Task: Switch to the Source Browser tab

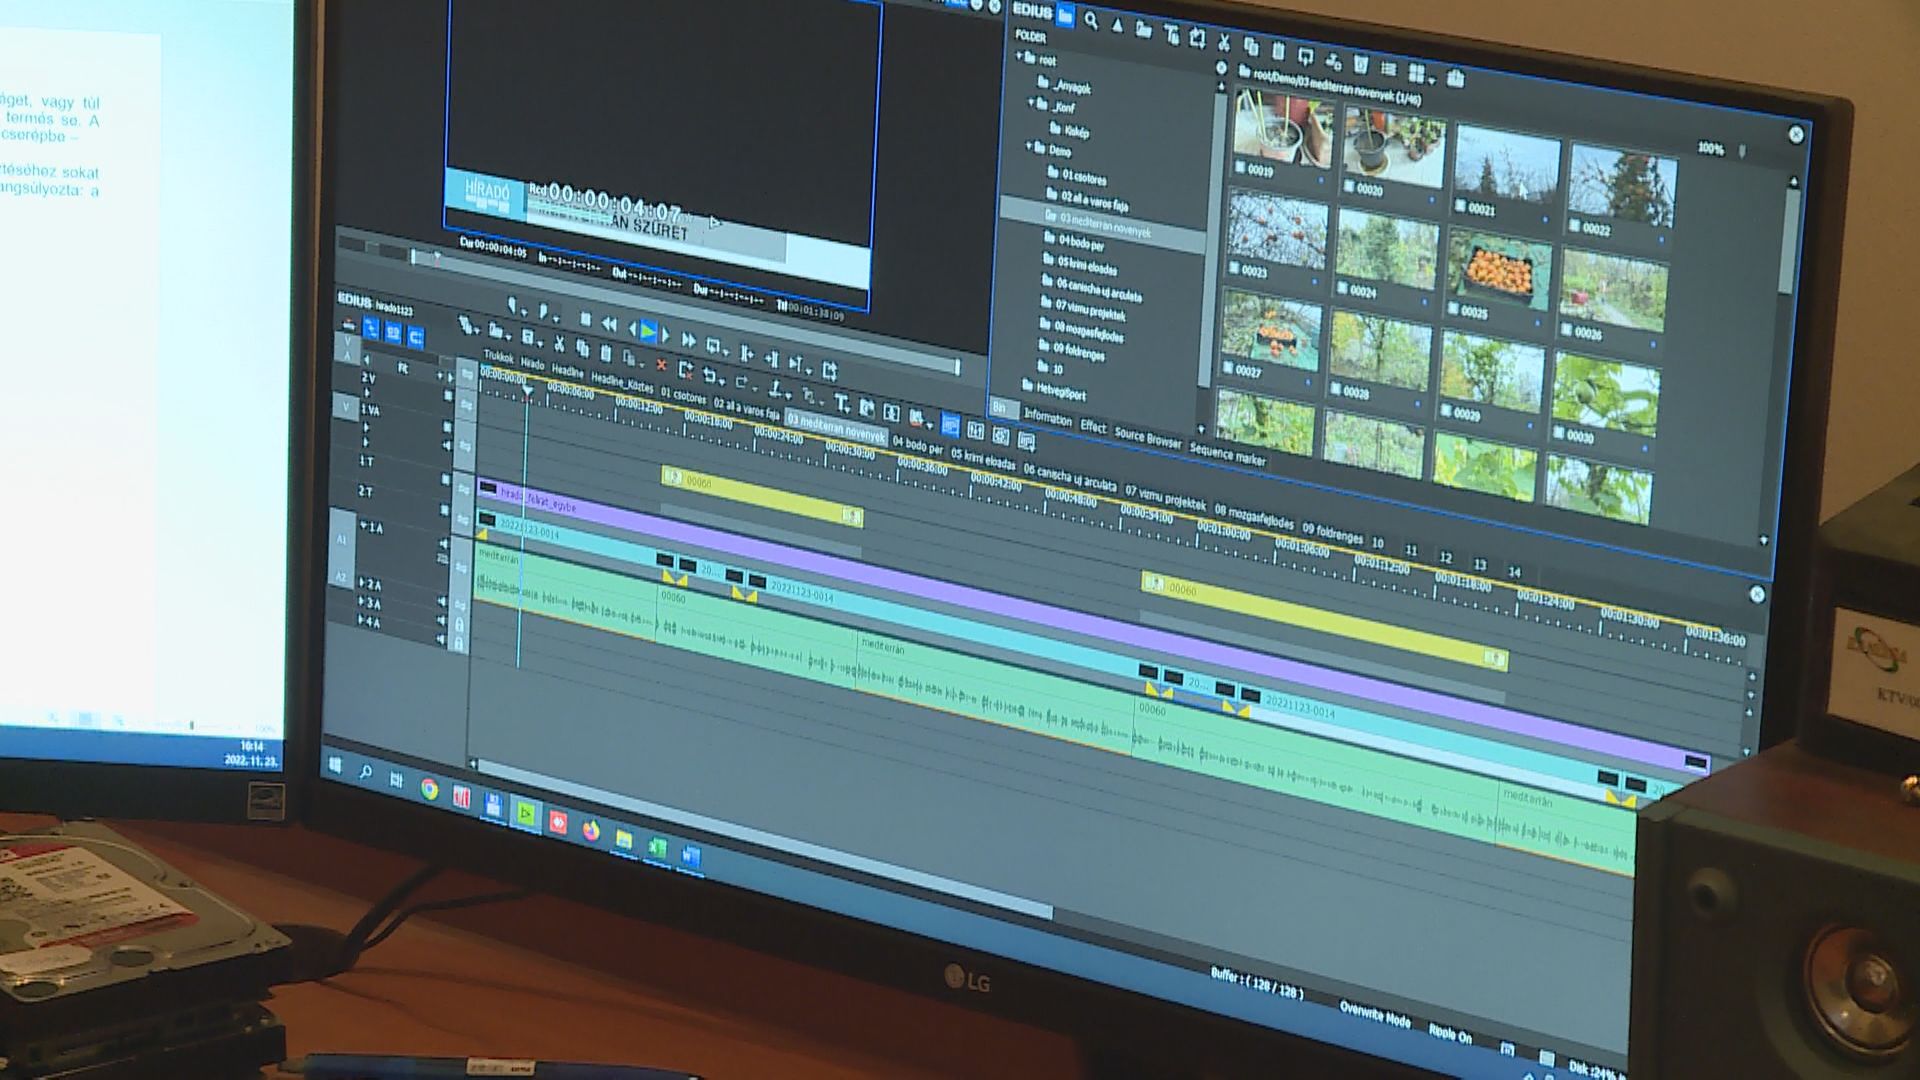Action: coord(1147,437)
